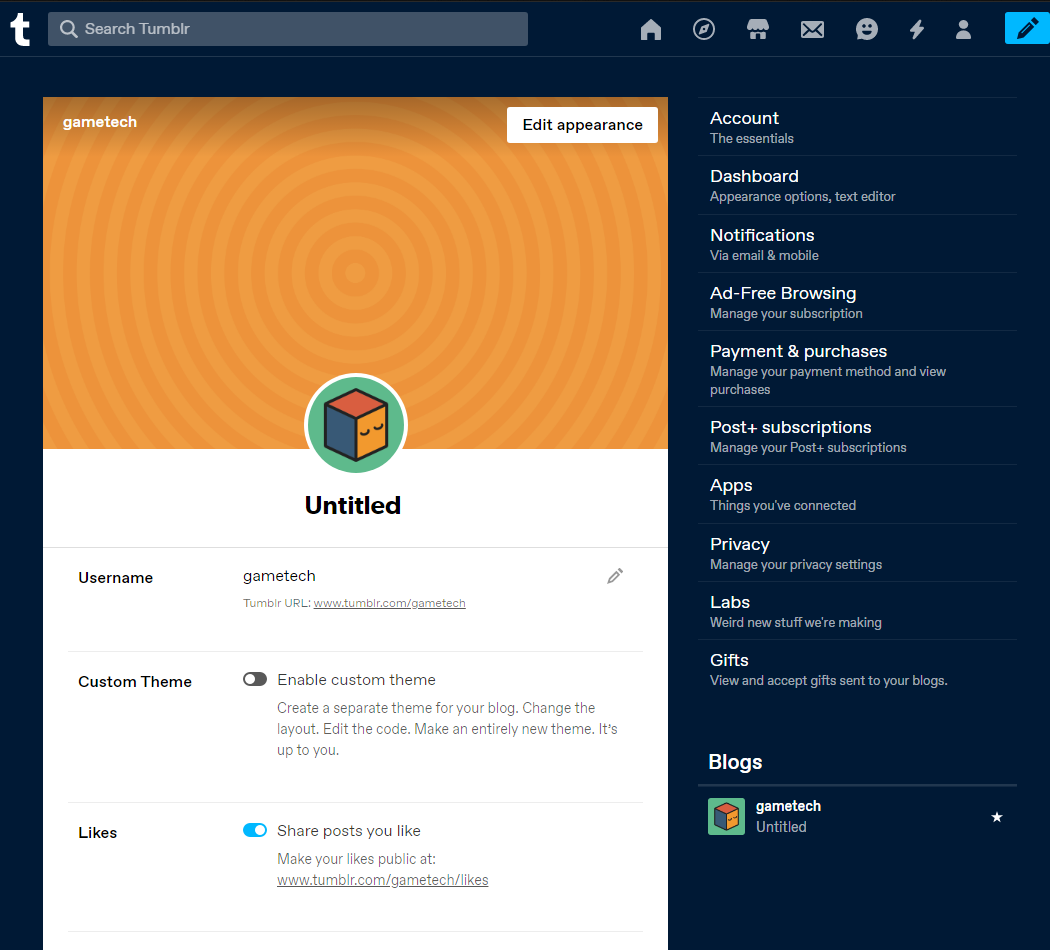Image resolution: width=1050 pixels, height=950 pixels.
Task: Select the gametech blog under Blogs
Action: [x=857, y=816]
